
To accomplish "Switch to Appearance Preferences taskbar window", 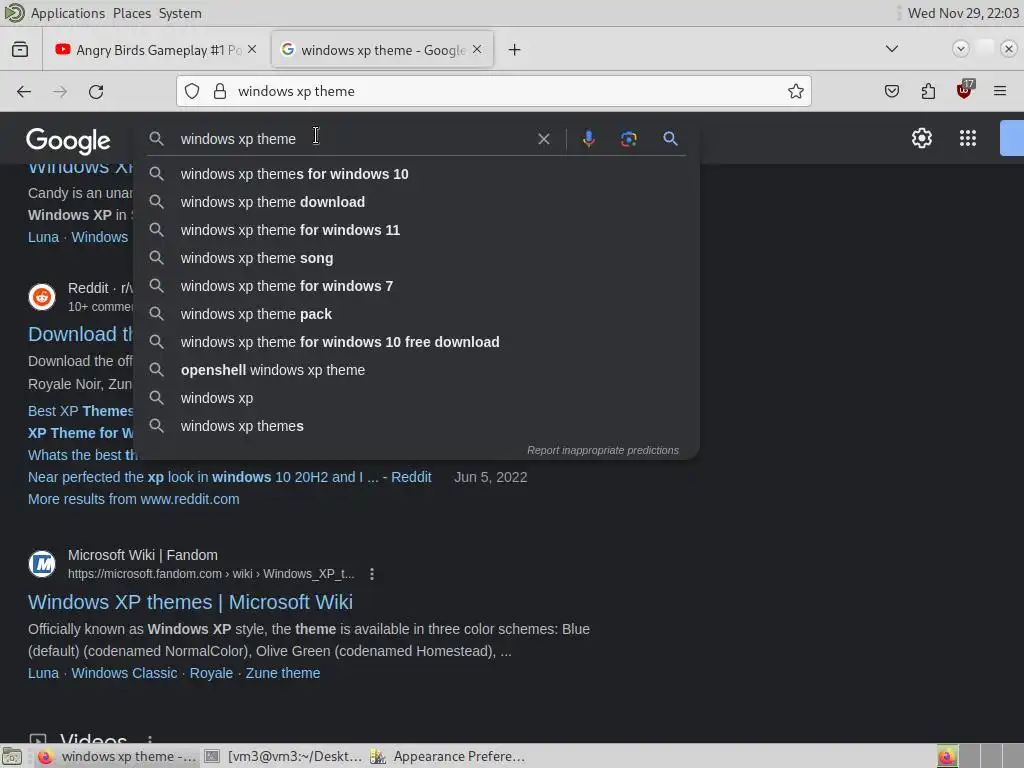I will 448,757.
